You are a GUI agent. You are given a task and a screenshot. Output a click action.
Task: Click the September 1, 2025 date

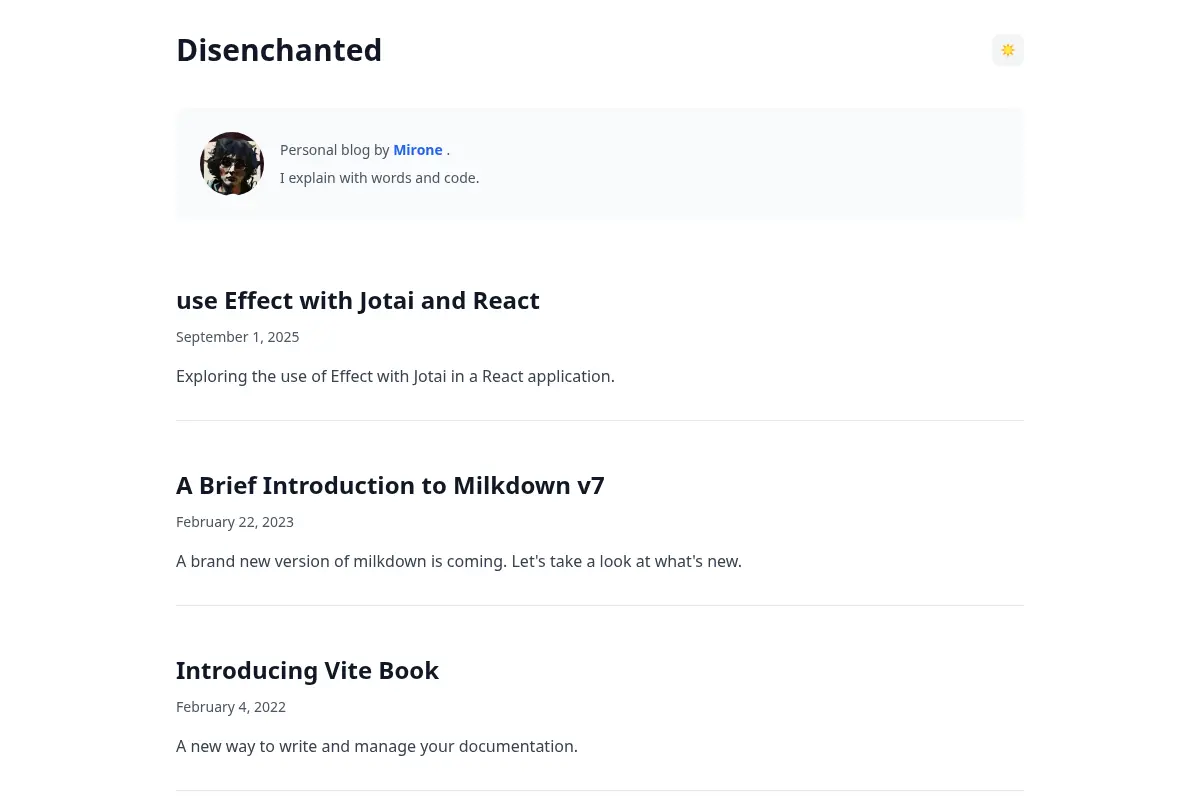tap(237, 337)
